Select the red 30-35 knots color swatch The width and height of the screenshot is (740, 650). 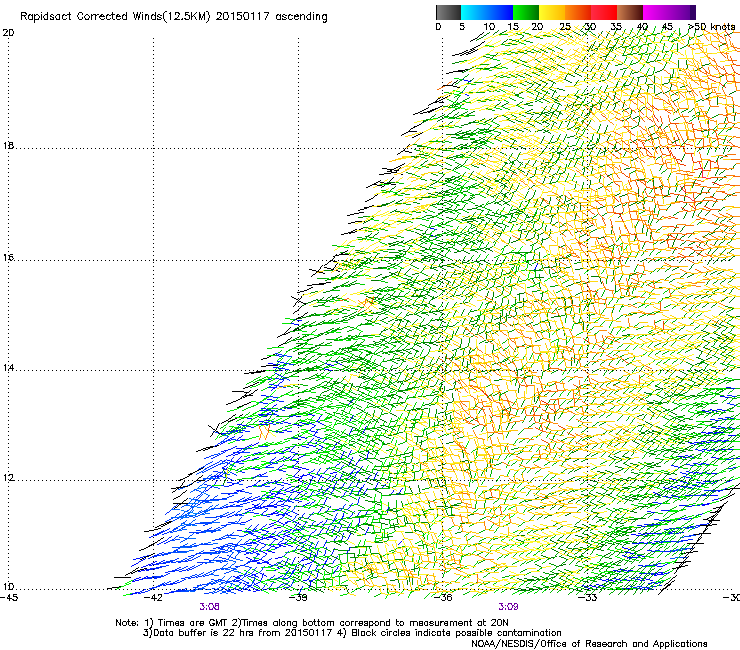click(x=604, y=12)
